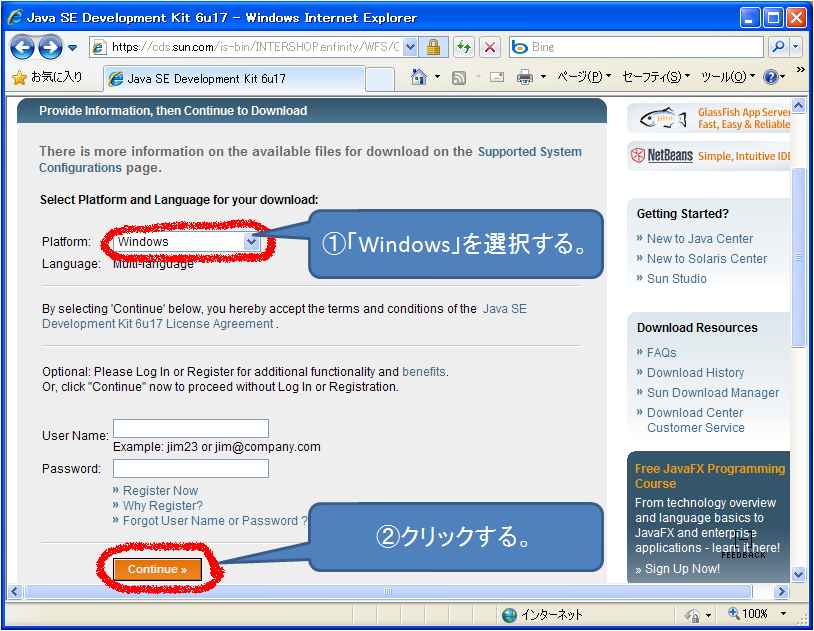The width and height of the screenshot is (814, 631).
Task: Open the Download History link
Action: 695,373
